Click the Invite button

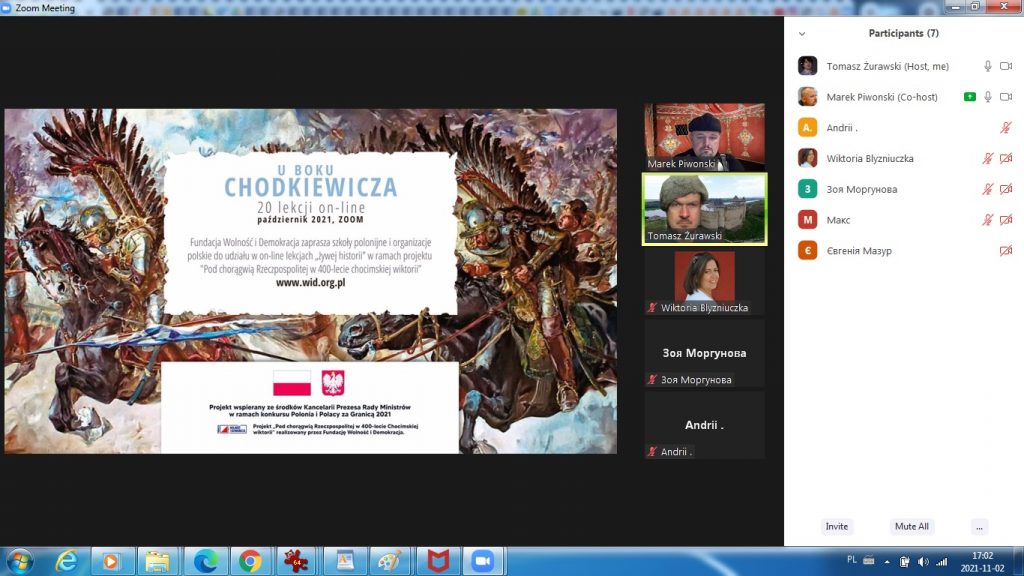[x=837, y=526]
